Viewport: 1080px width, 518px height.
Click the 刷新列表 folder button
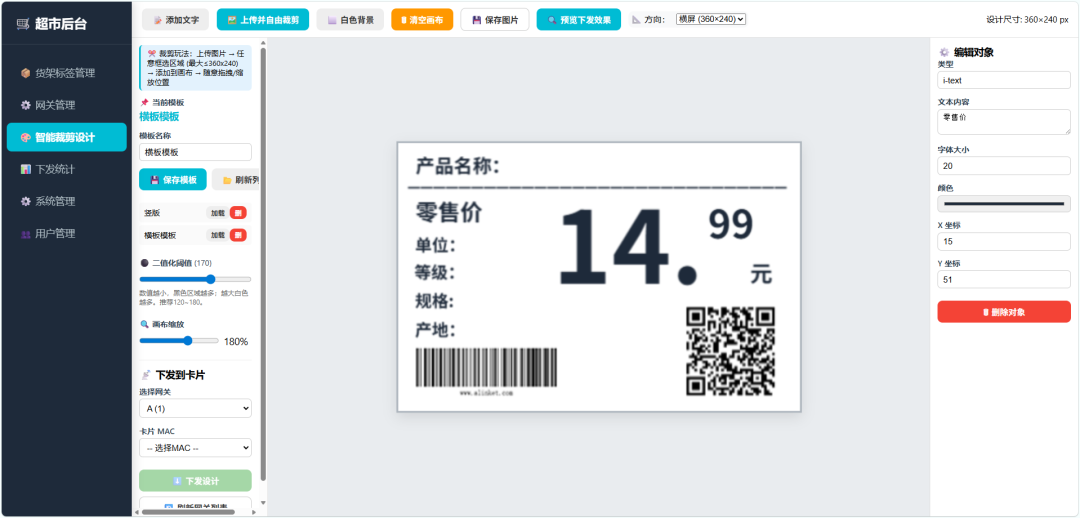(x=236, y=180)
